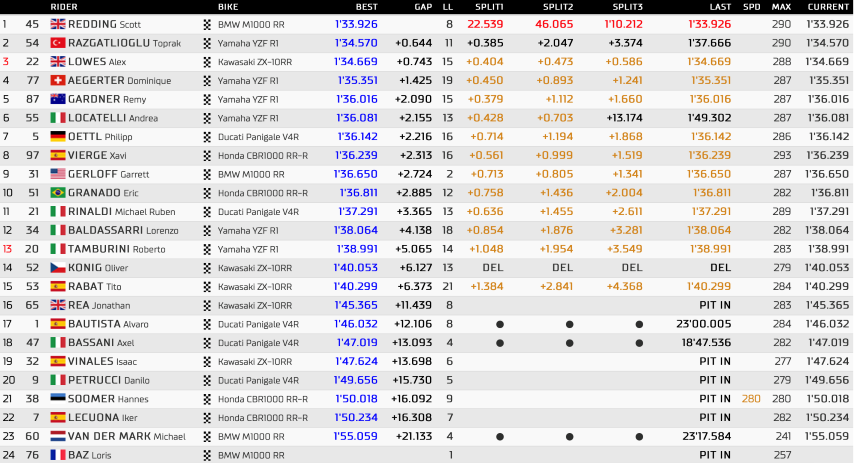This screenshot has height=463, width=854.
Task: Click best lap time 1'33.926 in blue
Action: (x=356, y=25)
